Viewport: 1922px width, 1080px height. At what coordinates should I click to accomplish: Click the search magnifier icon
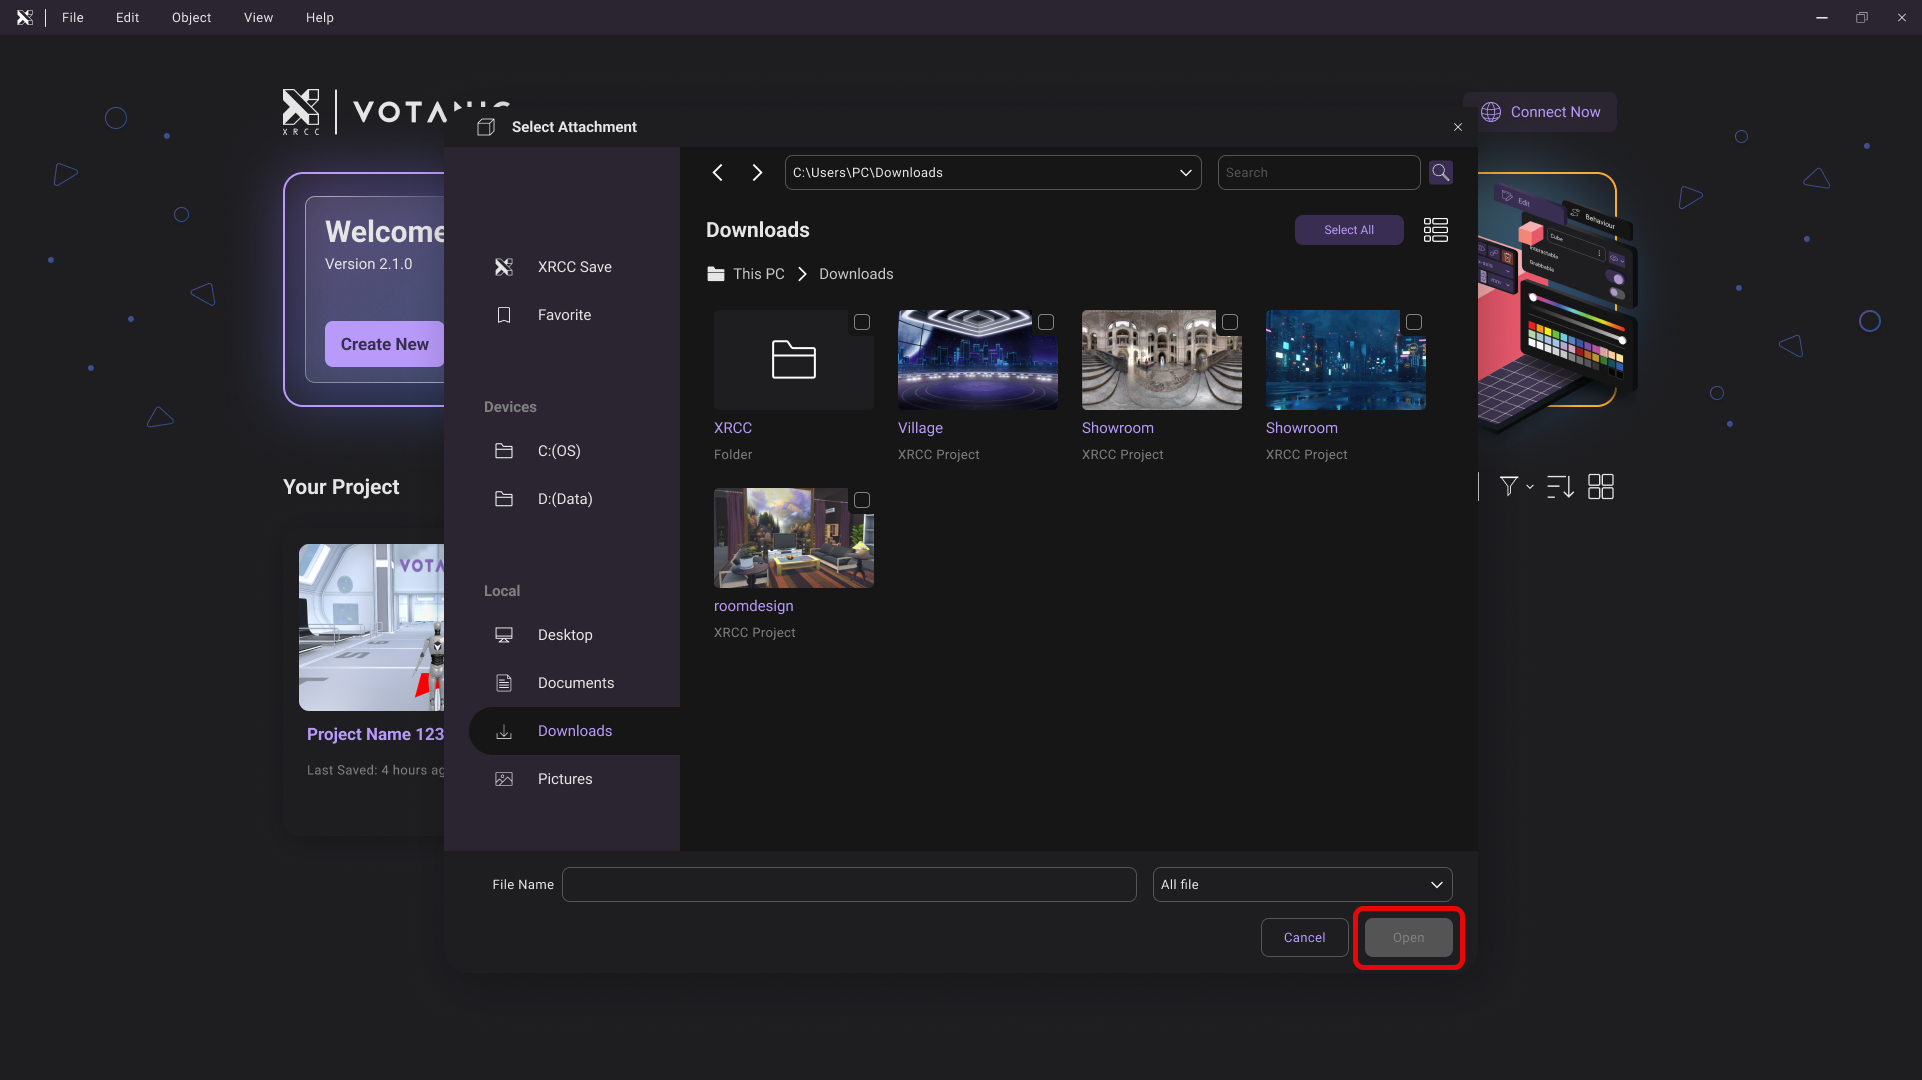click(x=1440, y=172)
